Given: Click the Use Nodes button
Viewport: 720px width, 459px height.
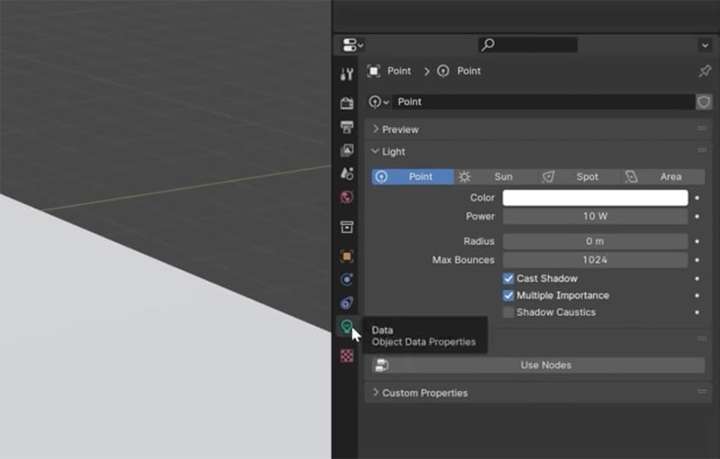Looking at the screenshot, I should (538, 365).
